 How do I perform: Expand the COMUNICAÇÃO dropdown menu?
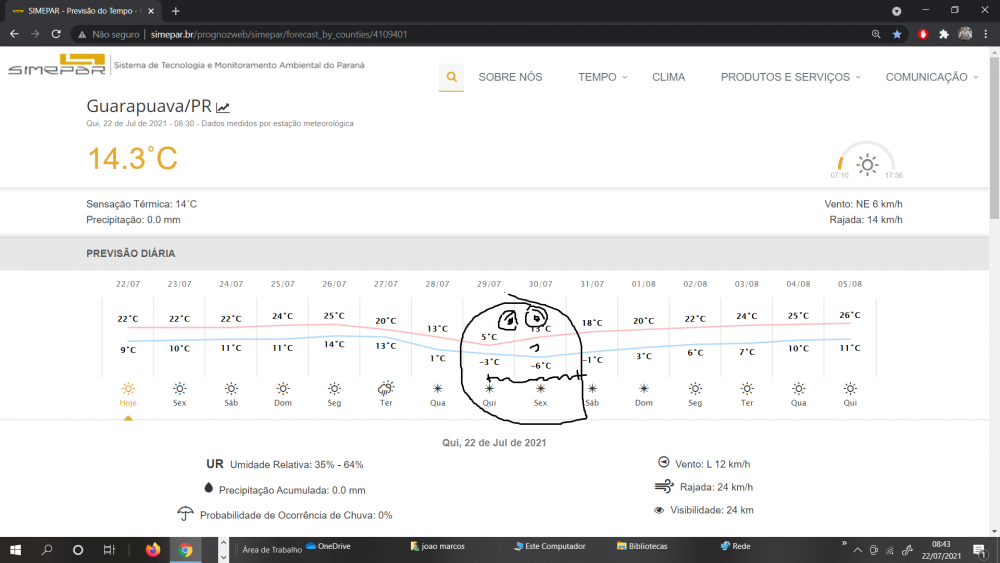tap(931, 77)
